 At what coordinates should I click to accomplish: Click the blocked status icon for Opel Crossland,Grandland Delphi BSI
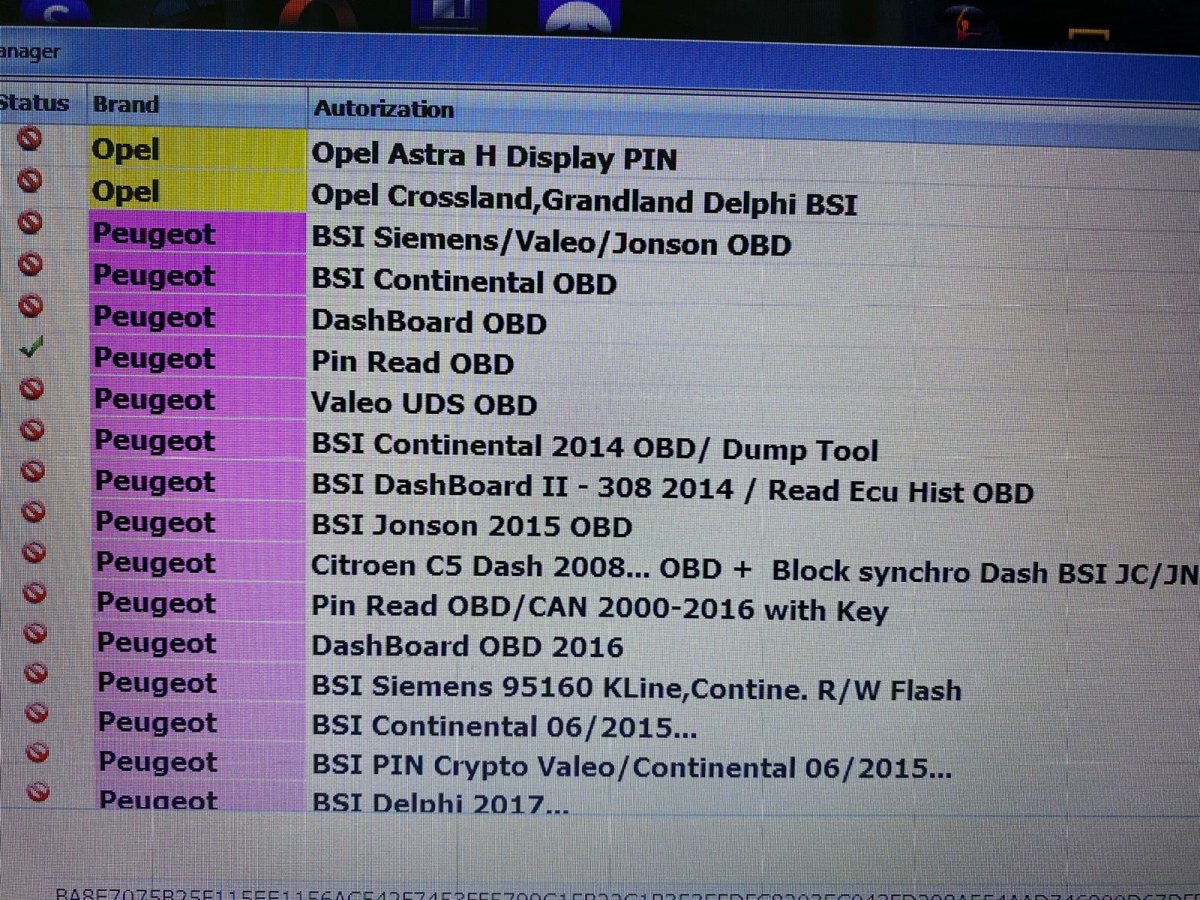[30, 181]
